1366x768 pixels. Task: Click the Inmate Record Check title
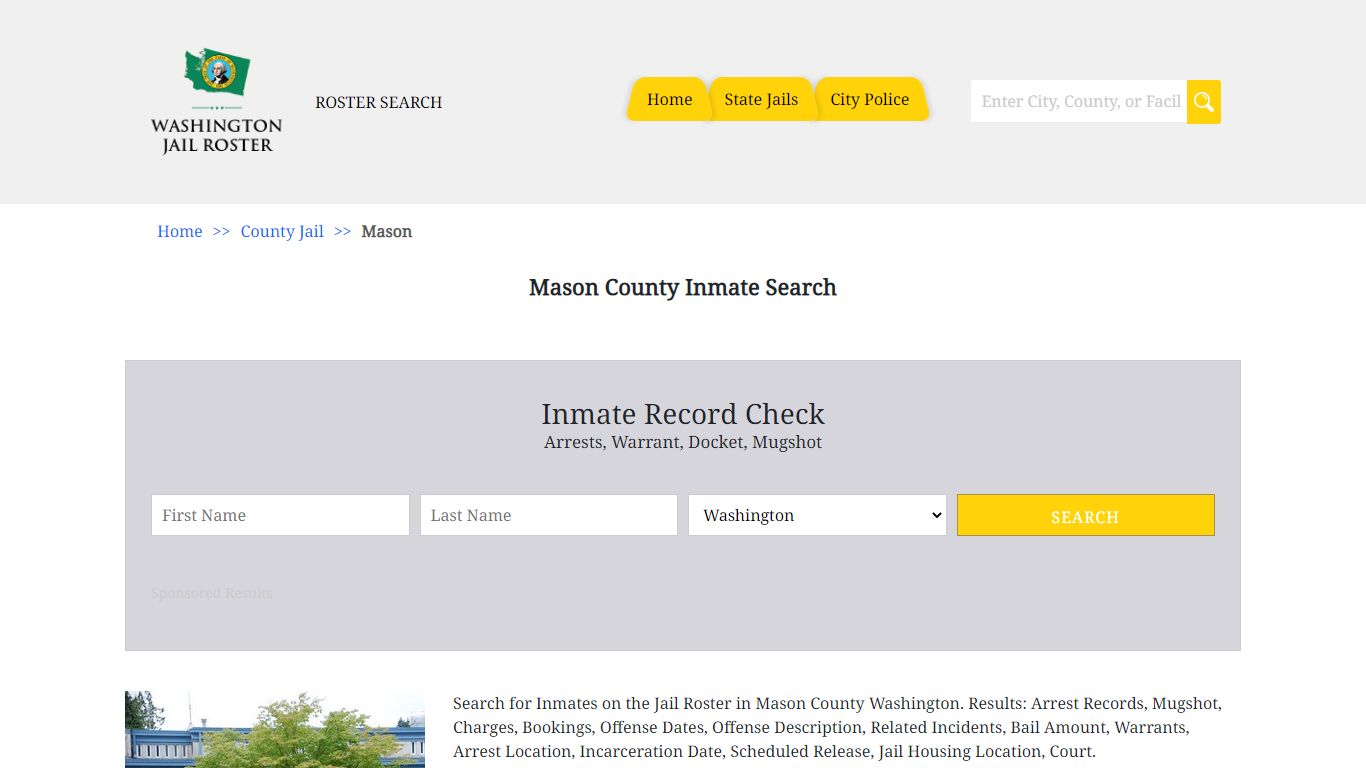(x=683, y=414)
